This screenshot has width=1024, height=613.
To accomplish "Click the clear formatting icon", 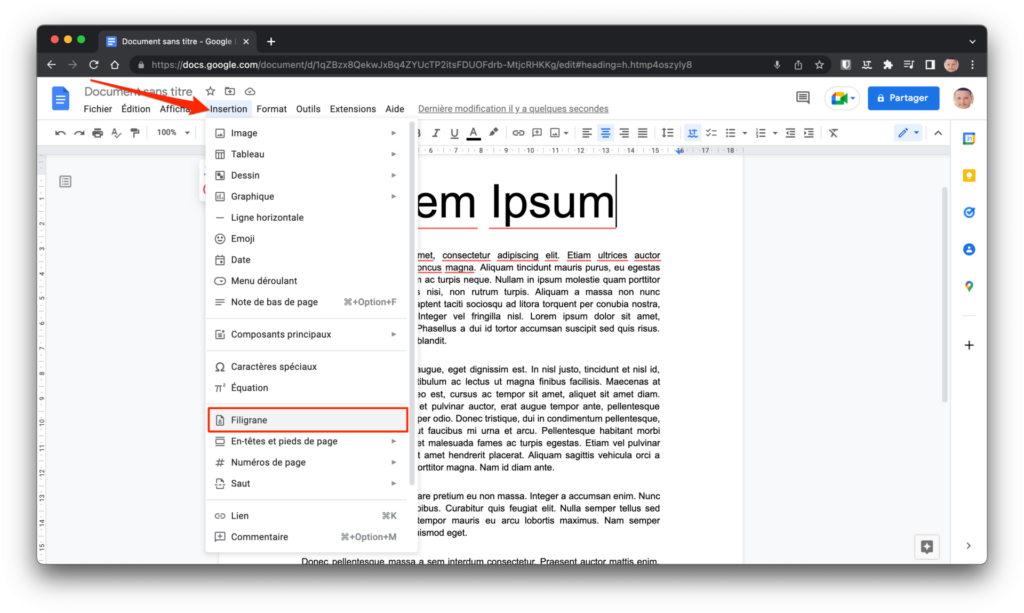I will 833,133.
